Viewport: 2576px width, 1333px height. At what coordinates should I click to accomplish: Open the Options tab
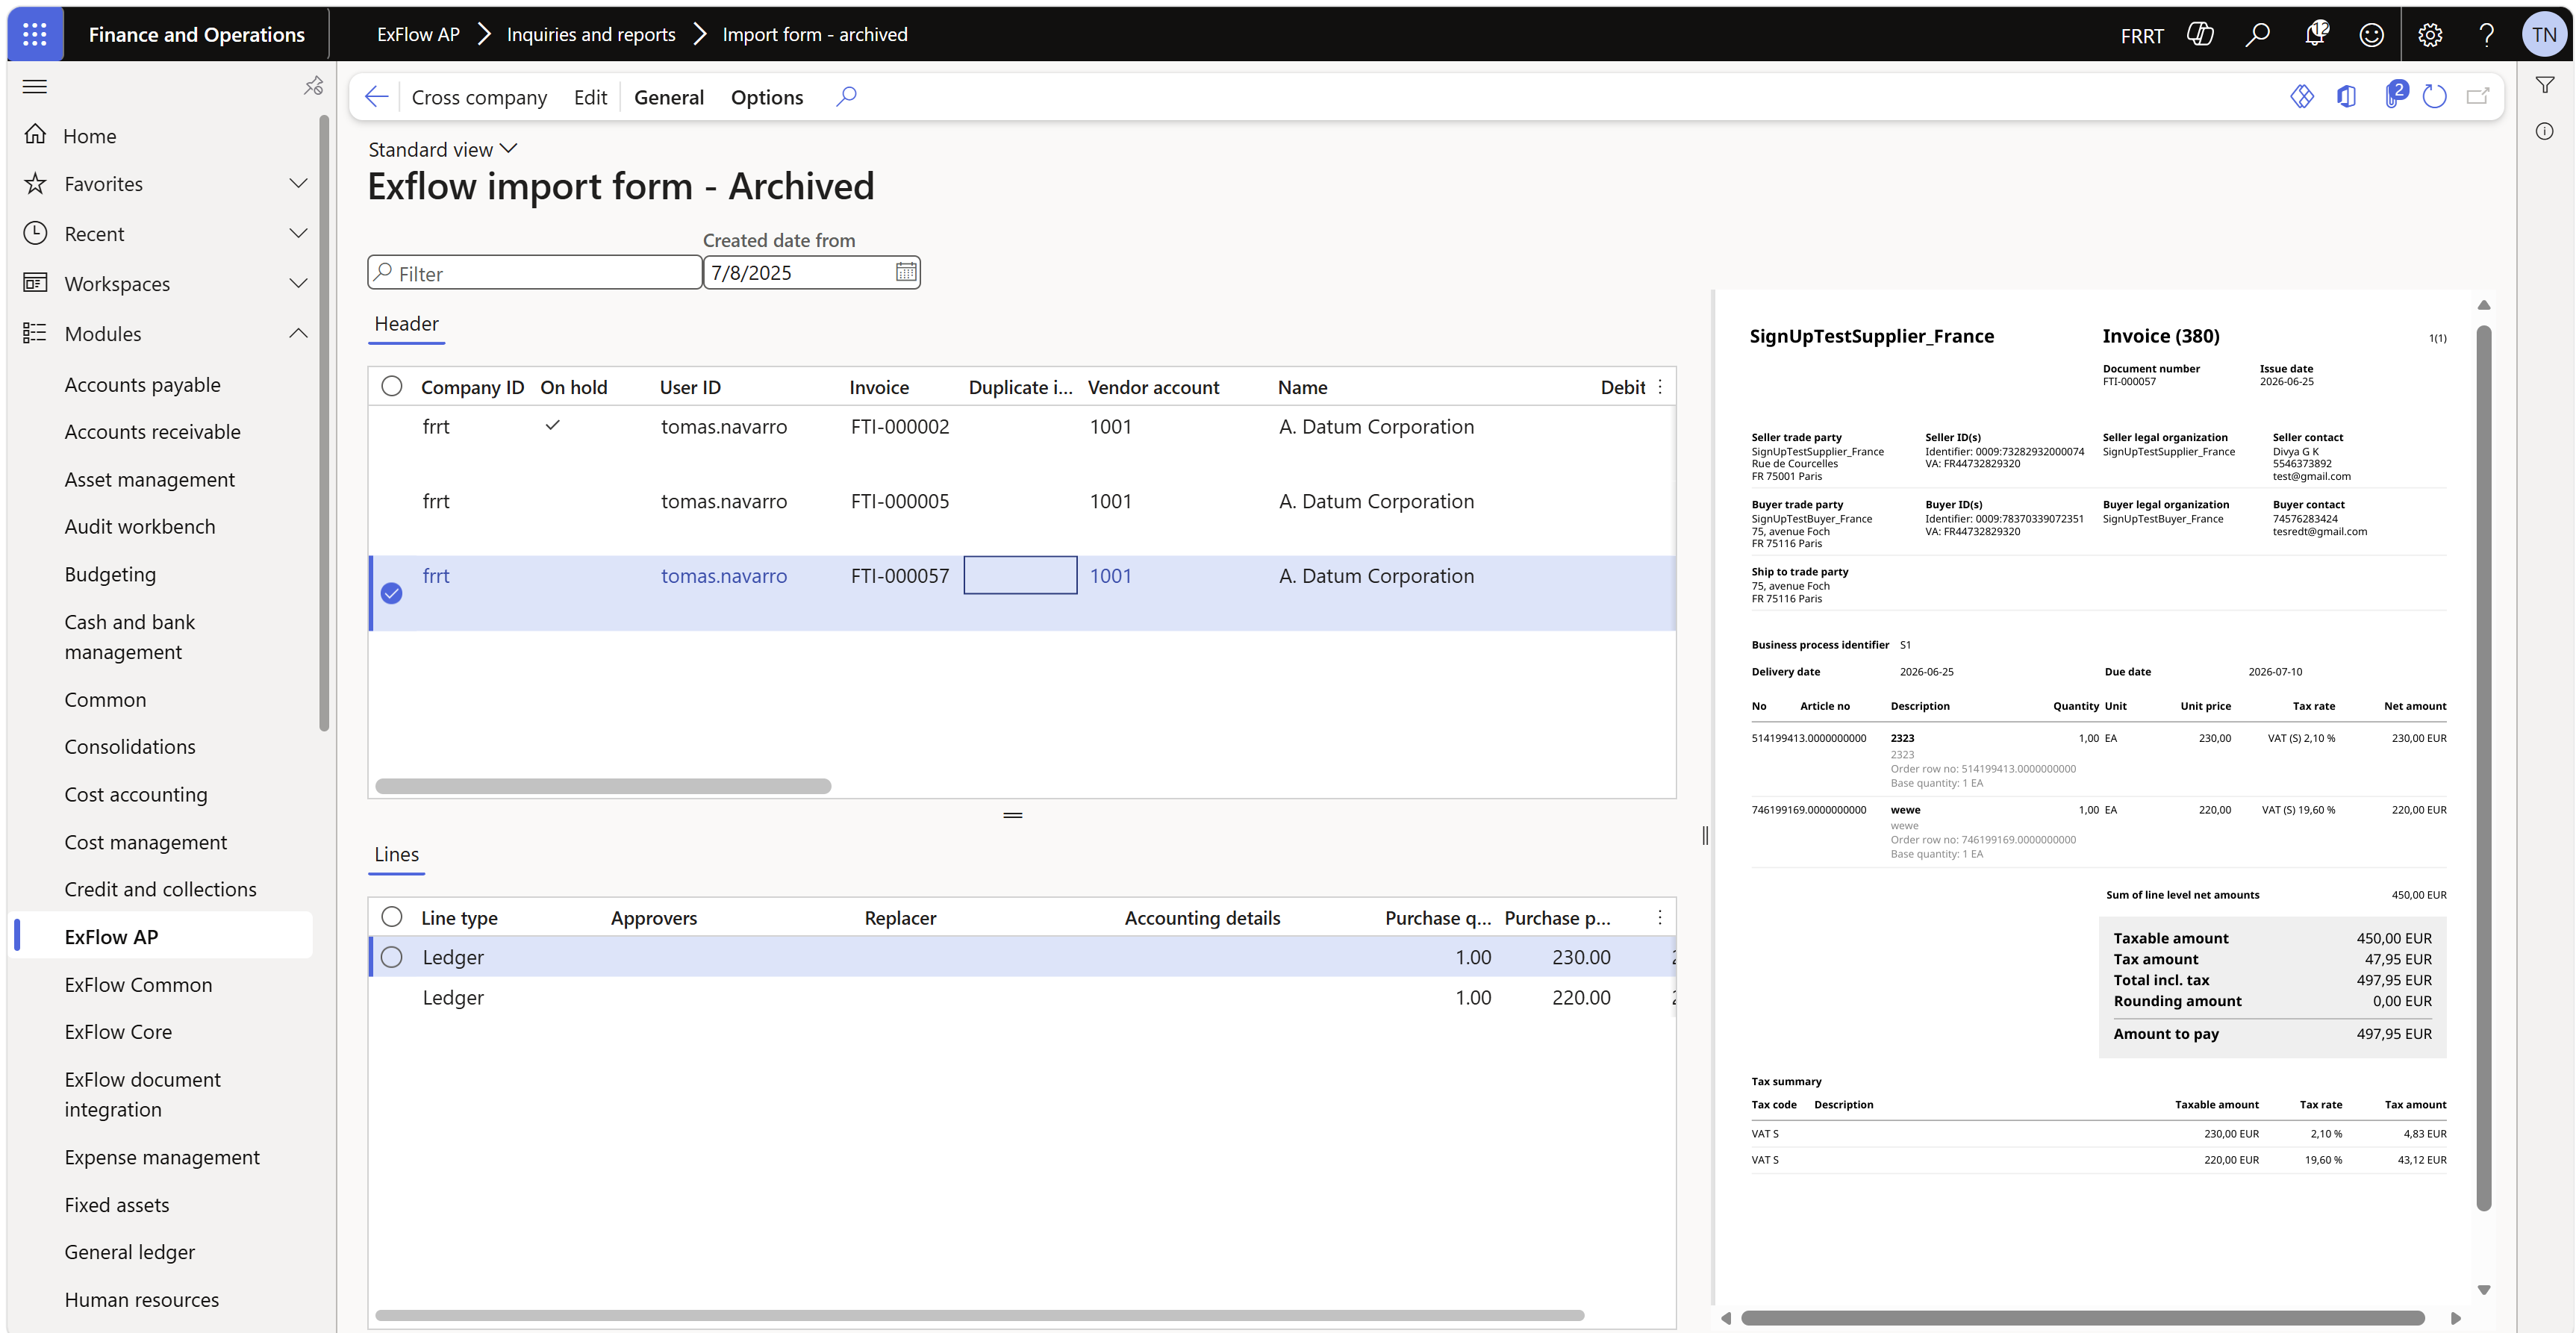[x=767, y=97]
